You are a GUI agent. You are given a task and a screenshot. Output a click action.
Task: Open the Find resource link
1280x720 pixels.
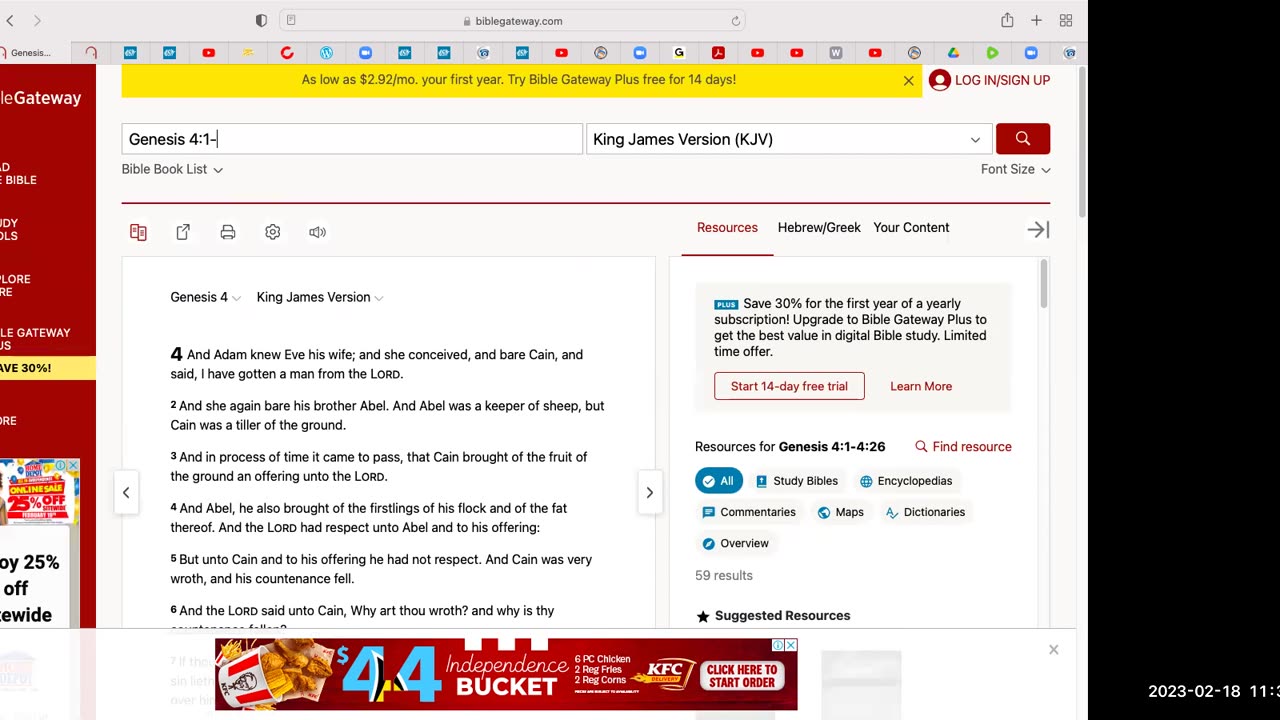coord(963,447)
